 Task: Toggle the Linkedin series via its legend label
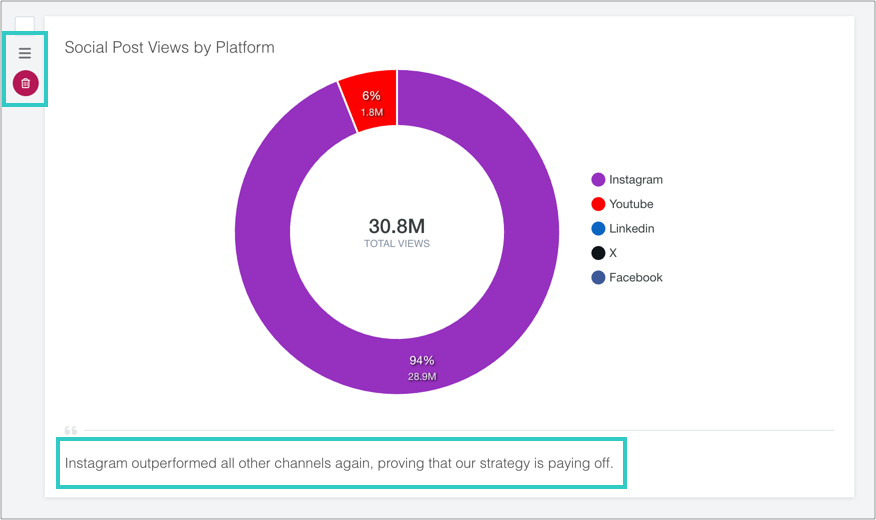(x=632, y=229)
